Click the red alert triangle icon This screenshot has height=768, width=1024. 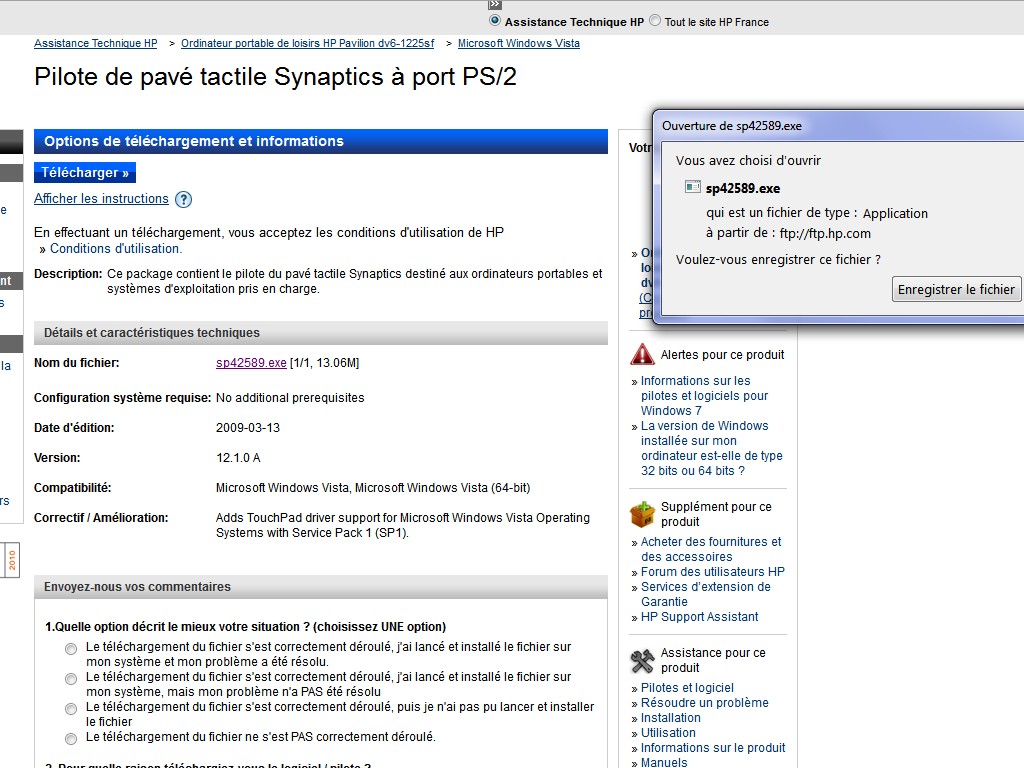click(x=642, y=354)
